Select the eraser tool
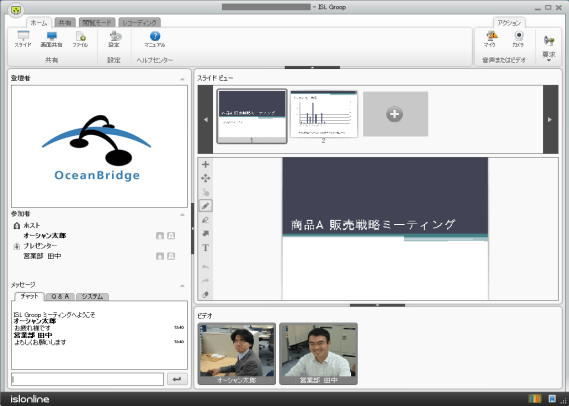The image size is (569, 406). [x=205, y=295]
